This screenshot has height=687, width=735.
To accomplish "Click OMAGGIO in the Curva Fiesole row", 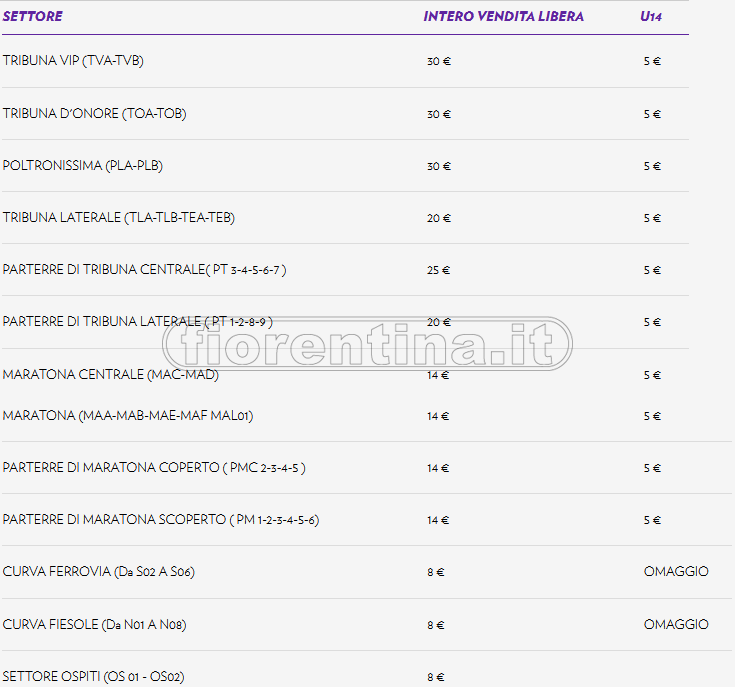I will 676,624.
